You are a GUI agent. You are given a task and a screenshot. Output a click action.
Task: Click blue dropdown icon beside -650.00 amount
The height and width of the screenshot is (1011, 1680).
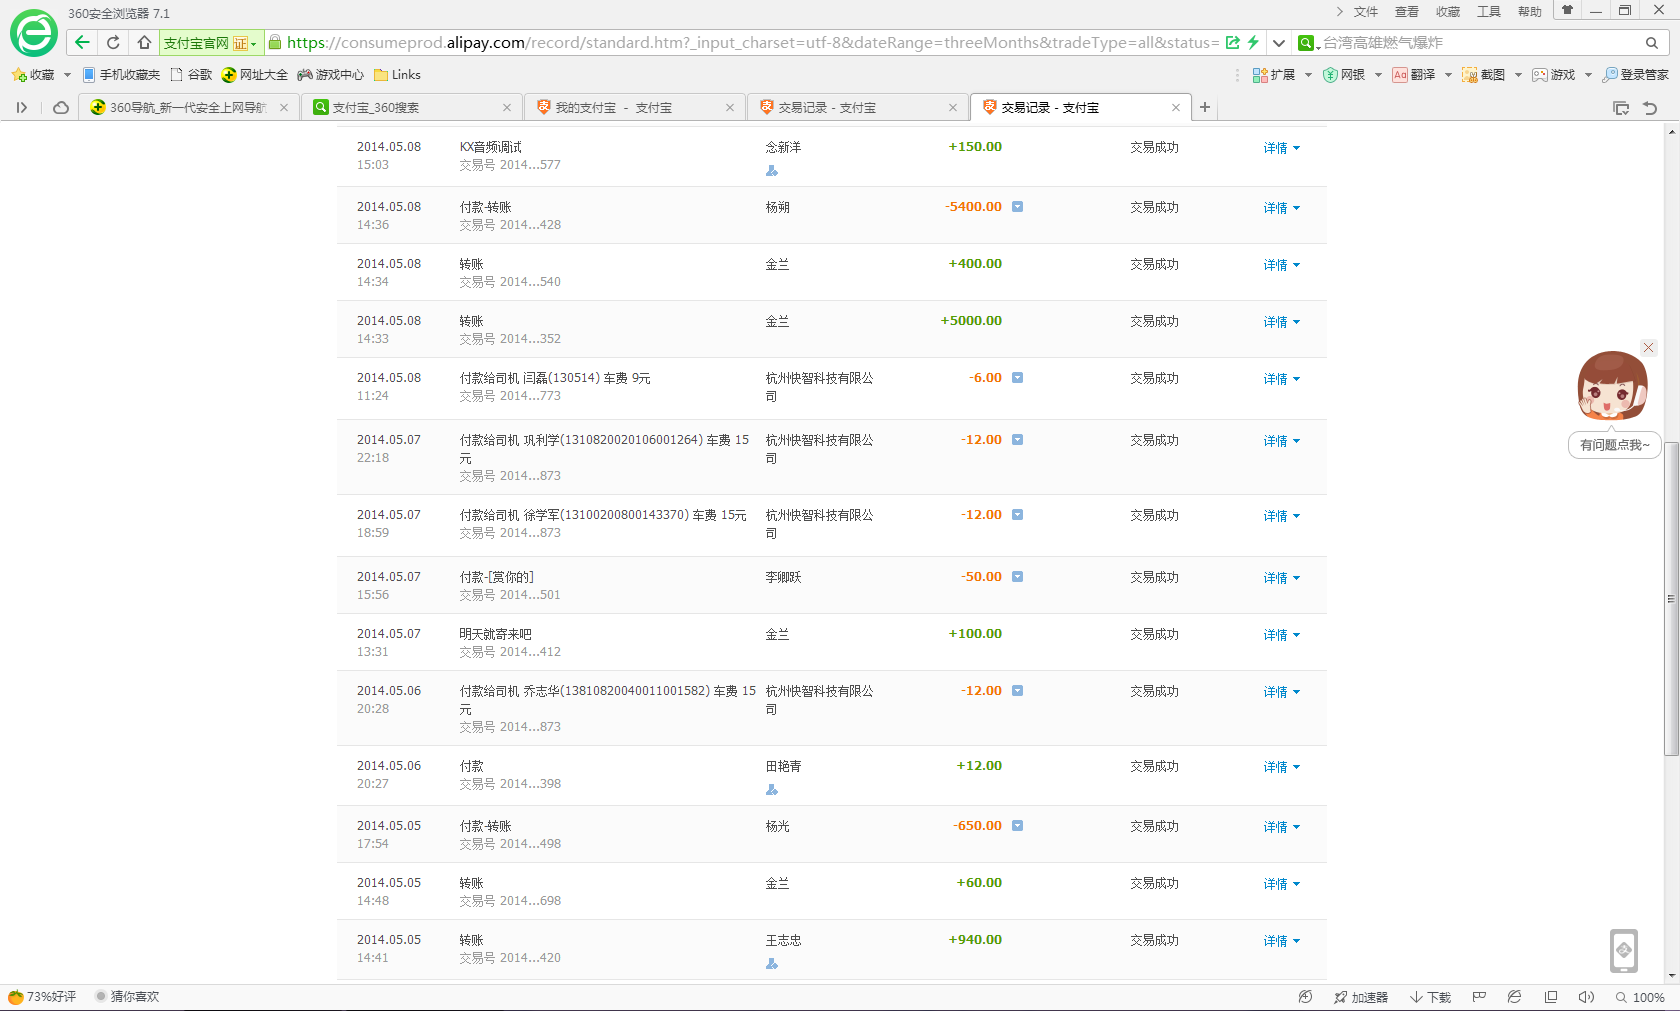tap(1017, 826)
